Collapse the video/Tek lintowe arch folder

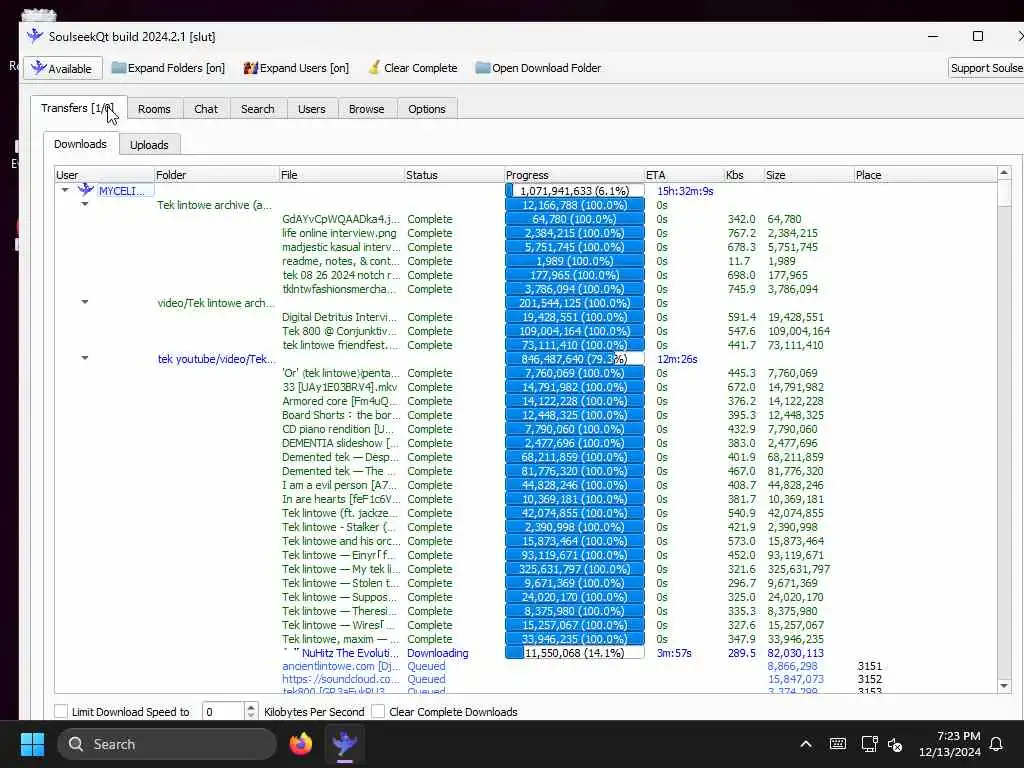[x=85, y=302]
